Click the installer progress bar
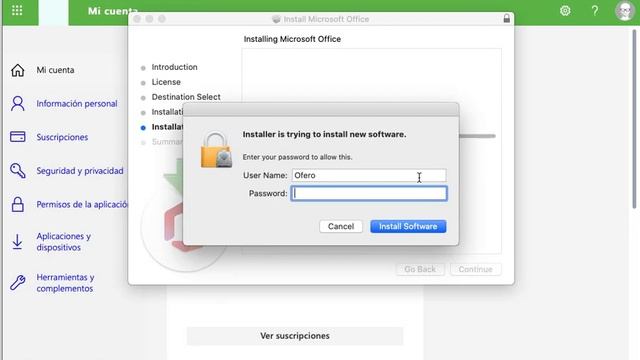The height and width of the screenshot is (360, 640). click(477, 136)
